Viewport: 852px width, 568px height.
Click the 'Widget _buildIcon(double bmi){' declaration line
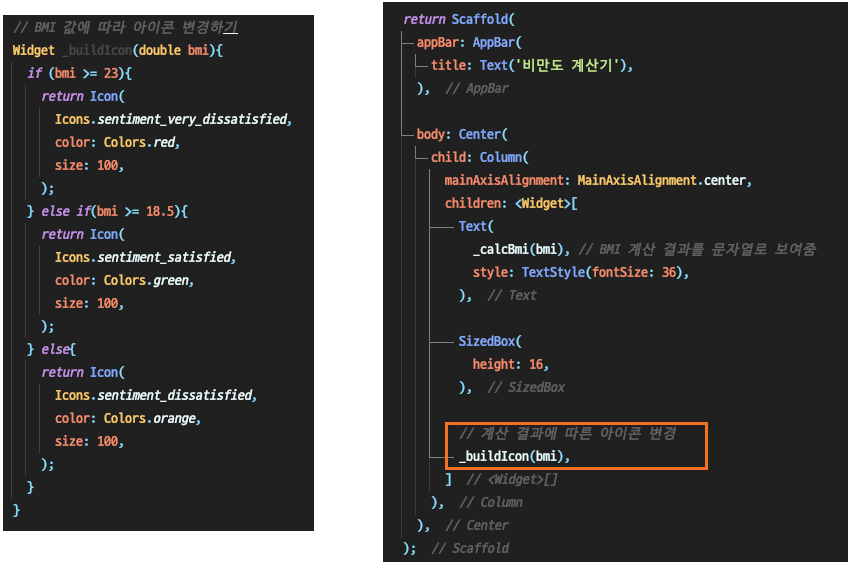118,50
